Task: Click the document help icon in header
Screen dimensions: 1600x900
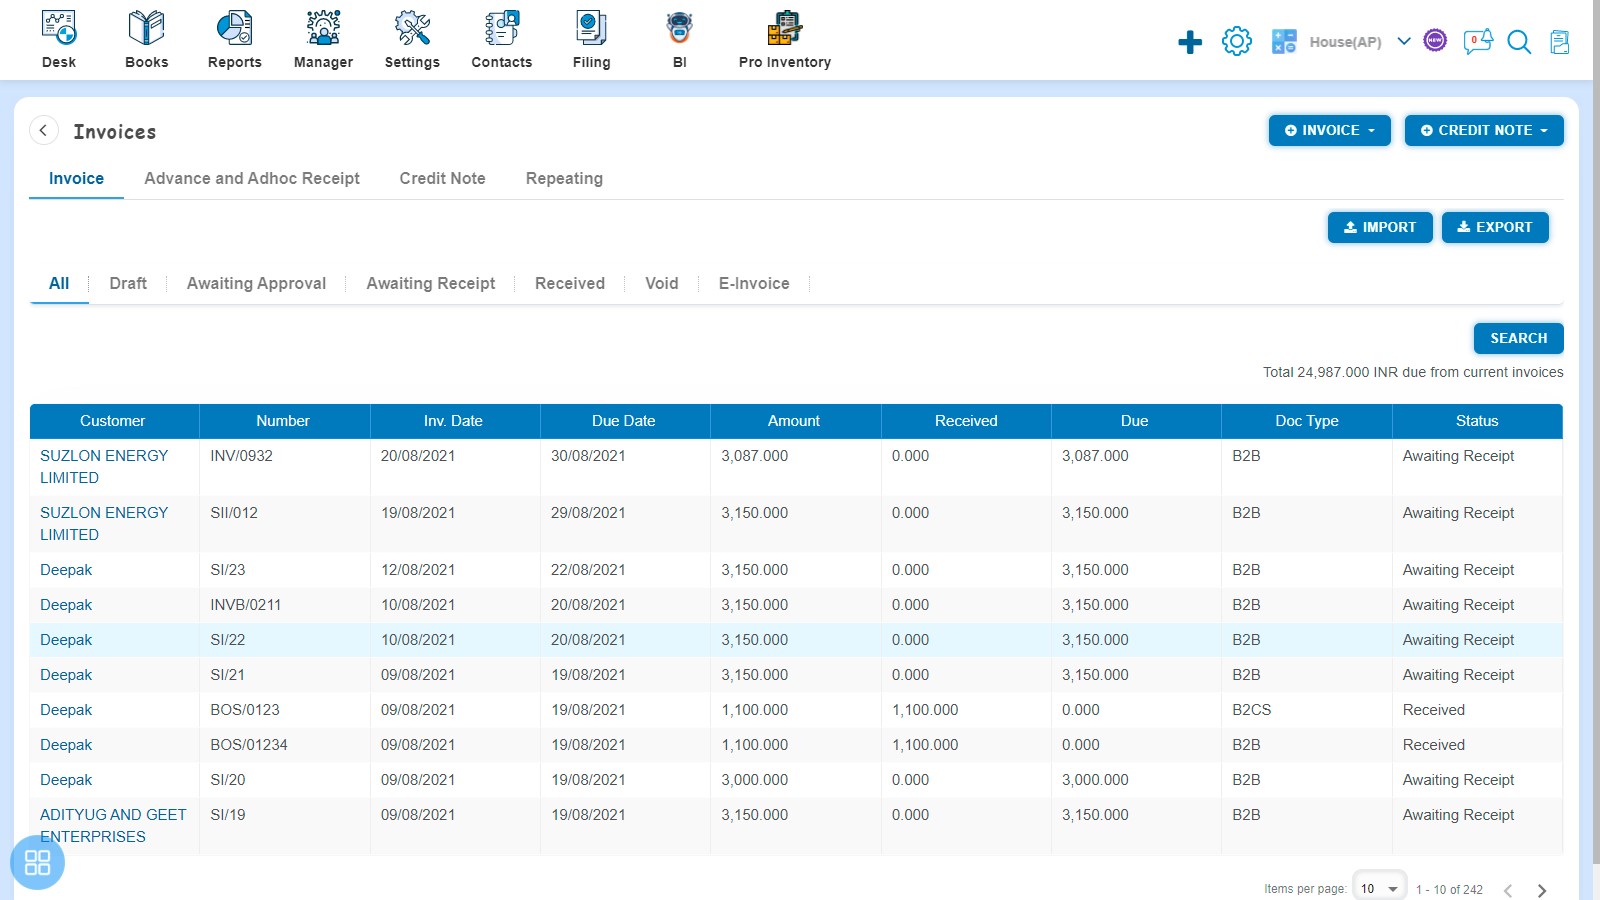Action: (1560, 42)
